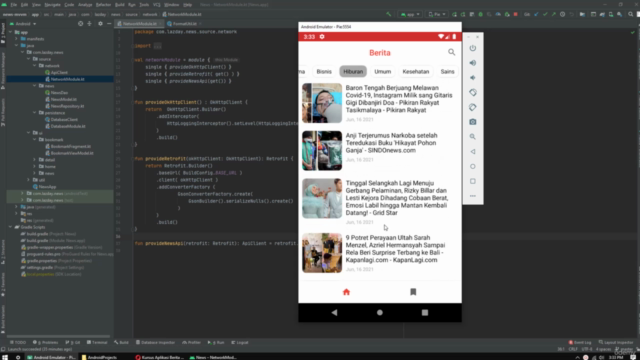
Task: Open project panel settings gear
Action: (x=100, y=24)
